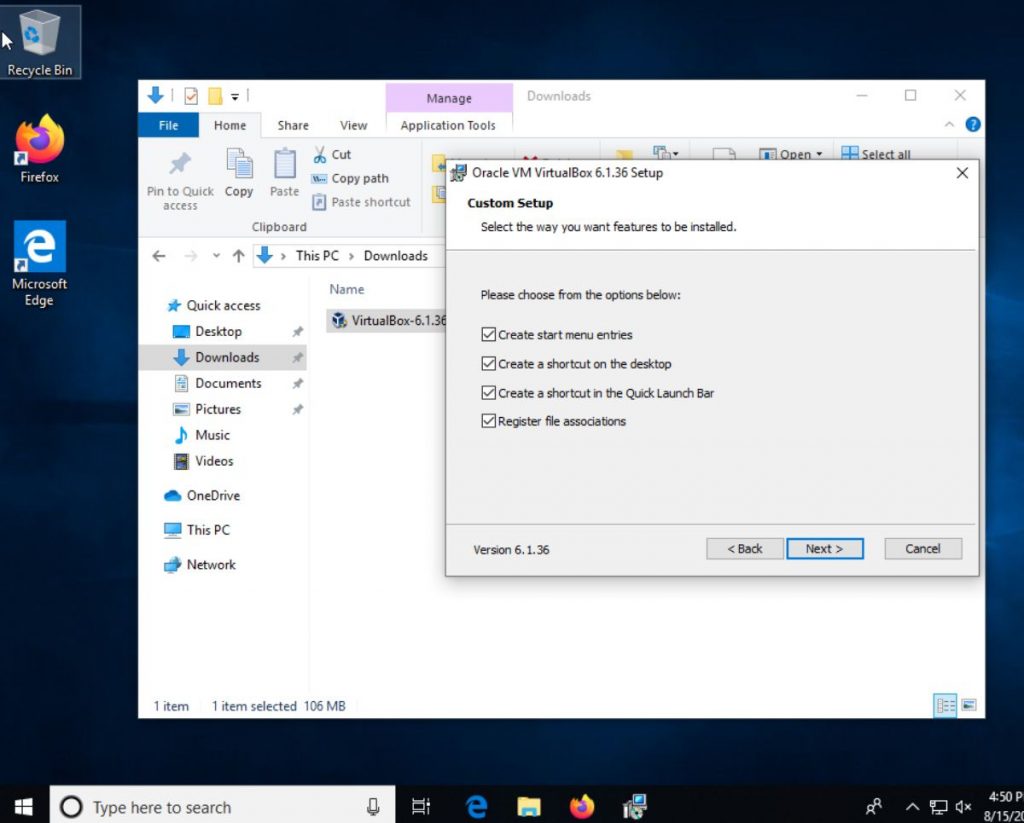
Task: Click Next in the VirtualBox installer
Action: click(825, 548)
